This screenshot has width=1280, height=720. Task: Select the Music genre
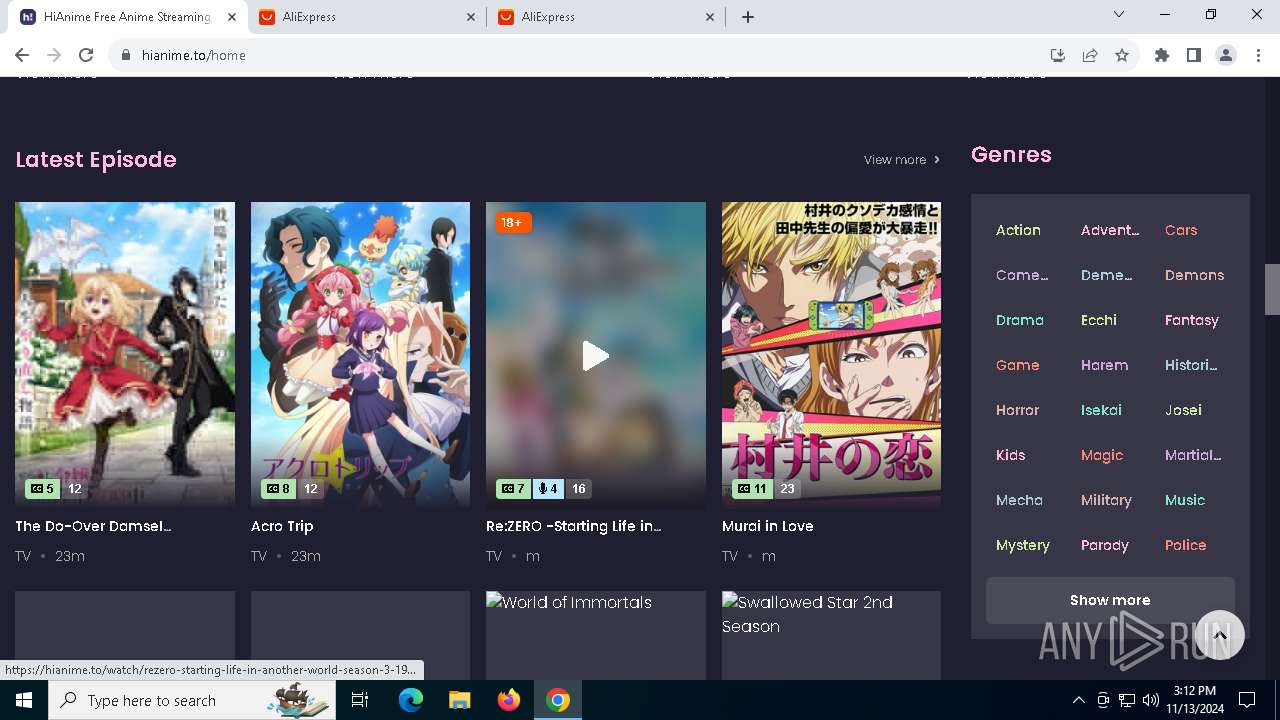click(1185, 500)
